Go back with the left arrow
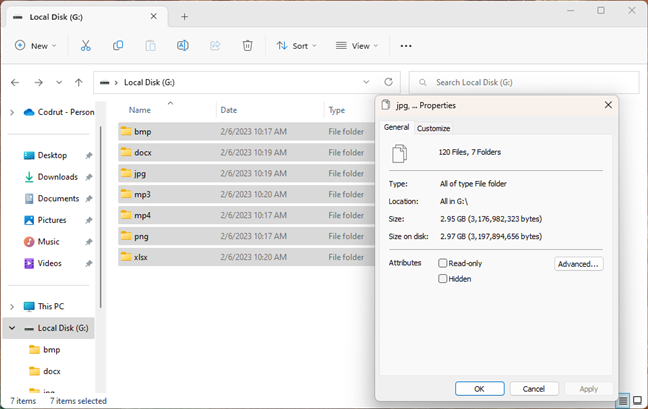Viewport: 648px width, 409px height. coord(15,82)
